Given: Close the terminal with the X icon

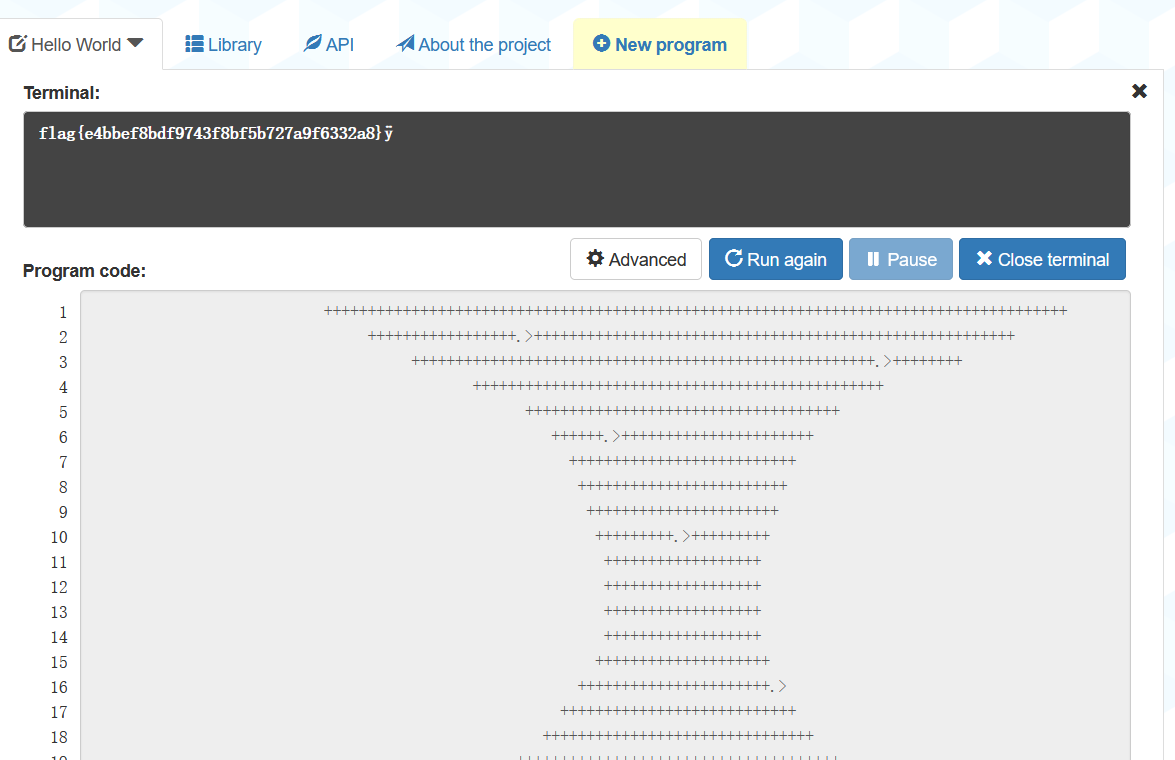Looking at the screenshot, I should click(1139, 91).
